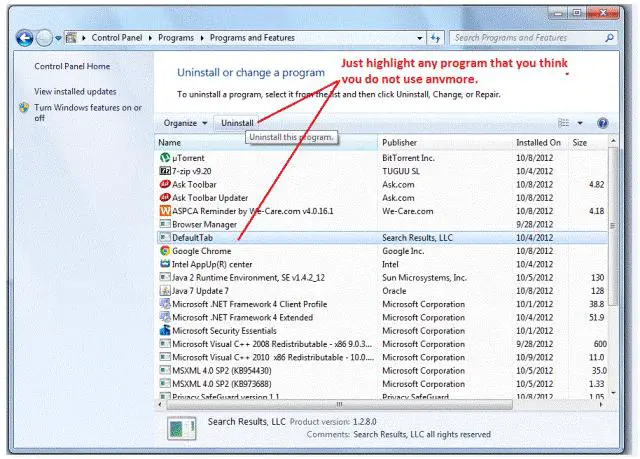Sort by the Installed On column header
640x459 pixels.
[x=538, y=142]
